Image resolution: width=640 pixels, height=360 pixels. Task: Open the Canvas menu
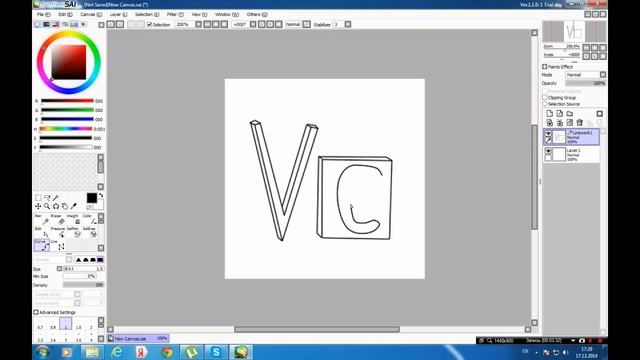click(91, 14)
